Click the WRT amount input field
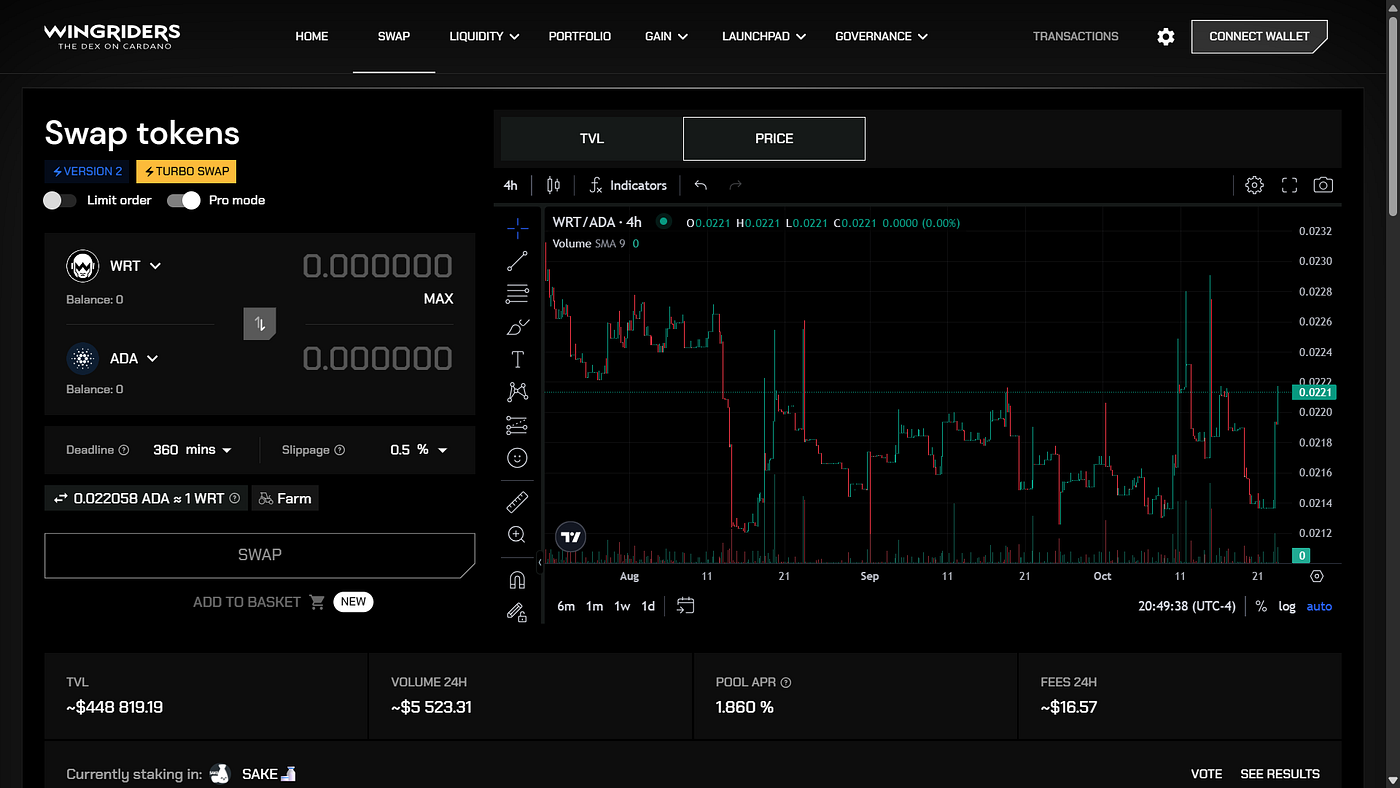The image size is (1400, 788). click(377, 266)
